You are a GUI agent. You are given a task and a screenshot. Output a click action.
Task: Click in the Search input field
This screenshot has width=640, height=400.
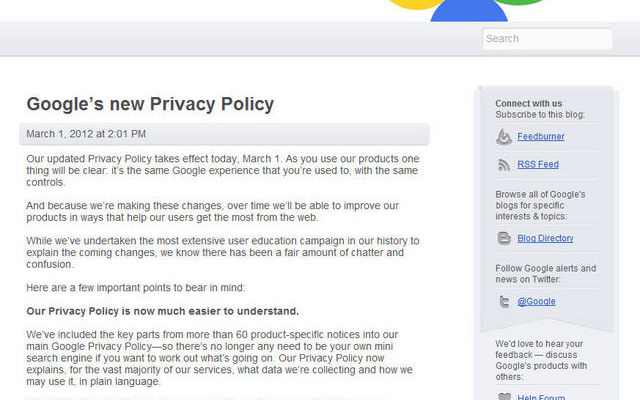pyautogui.click(x=547, y=39)
